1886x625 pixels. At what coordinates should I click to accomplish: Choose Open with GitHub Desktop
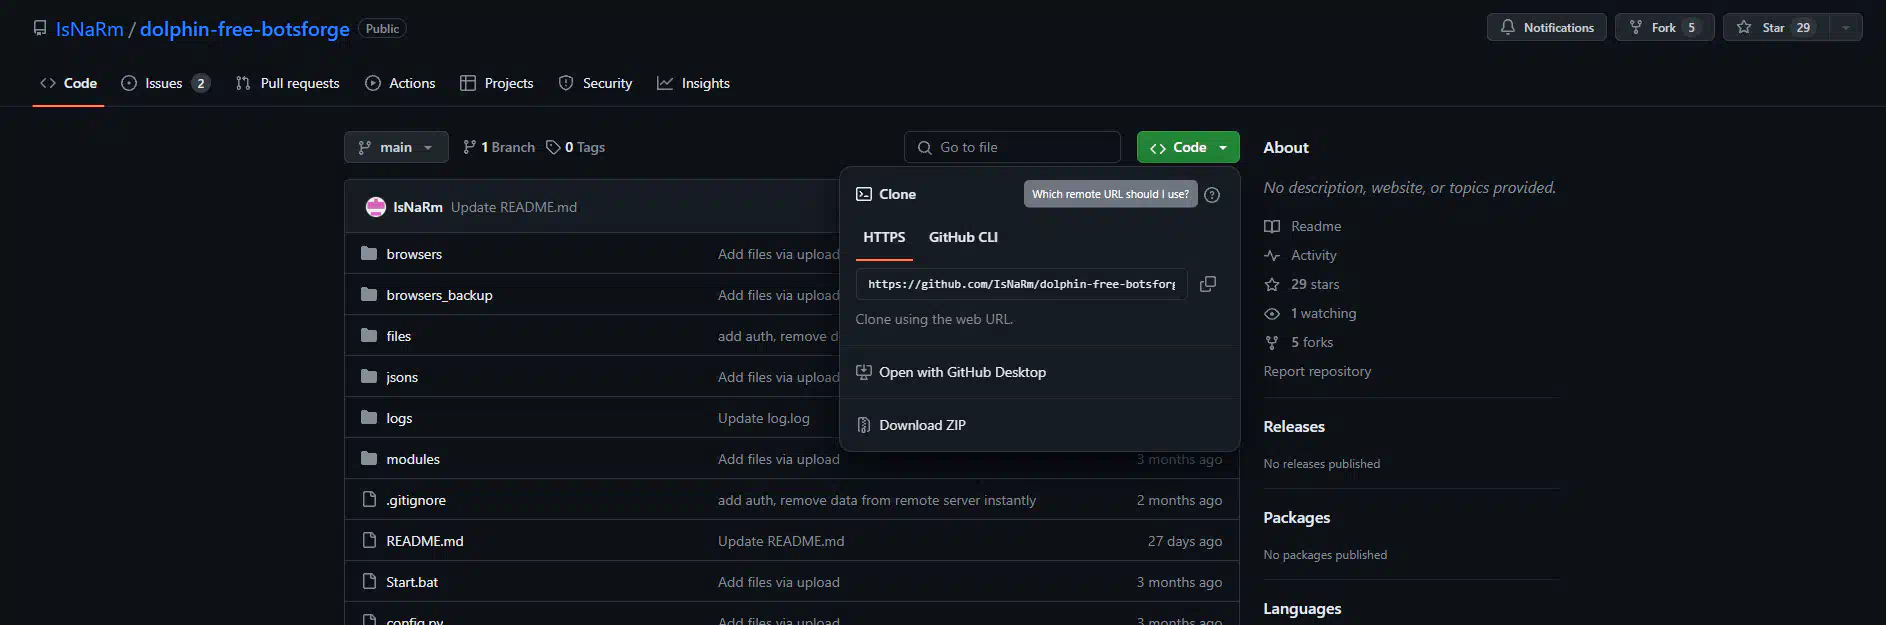962,372
